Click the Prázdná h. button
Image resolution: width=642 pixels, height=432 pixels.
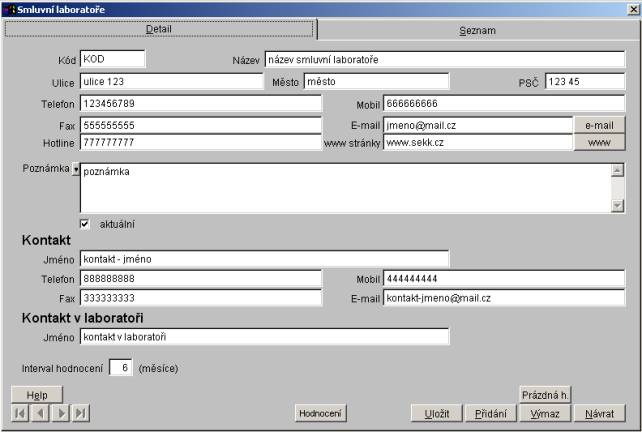click(x=545, y=394)
